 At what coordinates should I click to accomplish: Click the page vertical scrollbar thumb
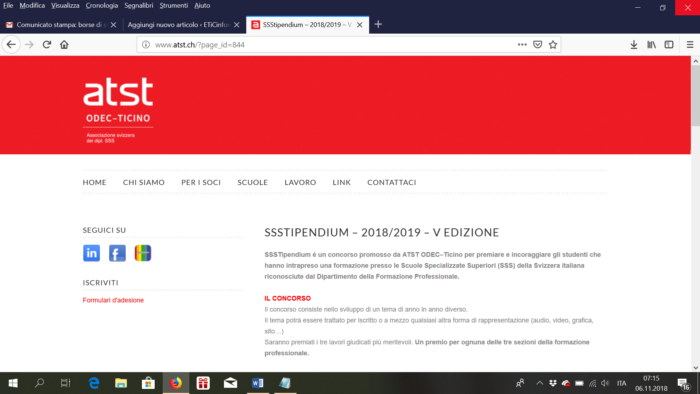click(696, 96)
